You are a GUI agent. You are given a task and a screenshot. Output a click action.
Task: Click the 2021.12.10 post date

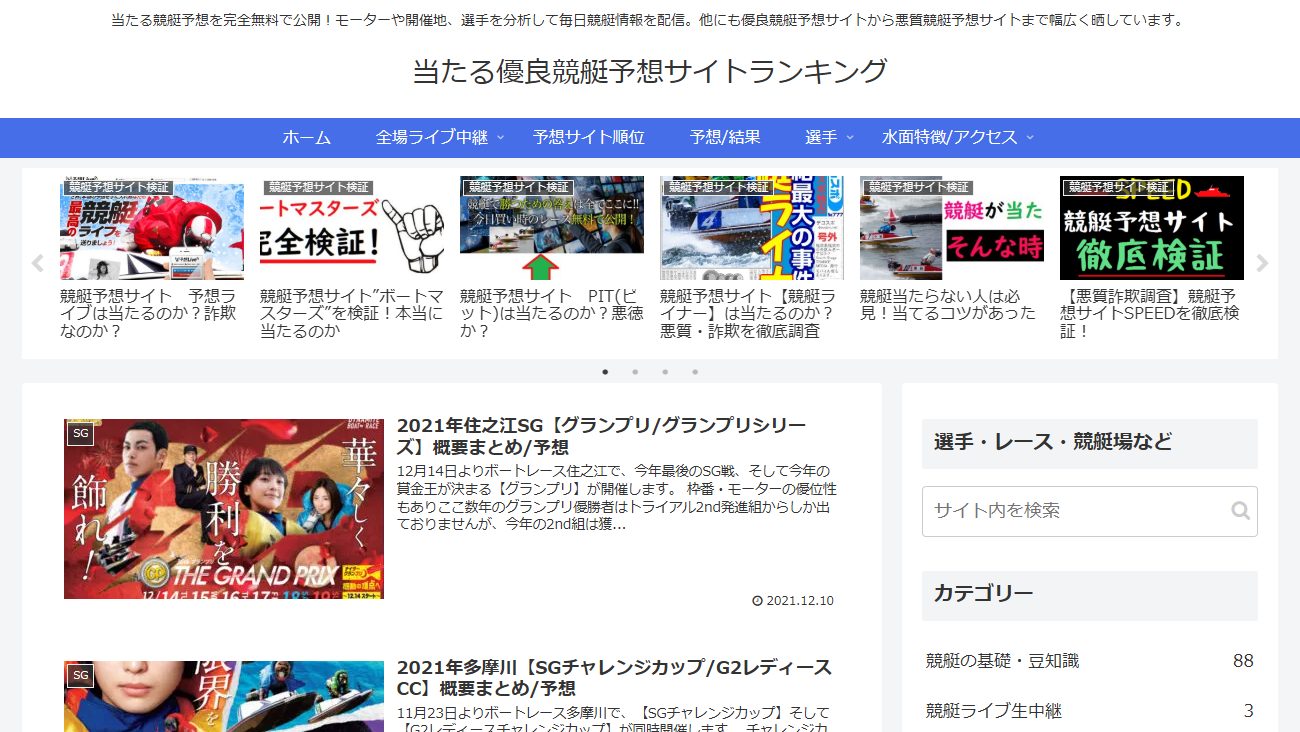pos(793,601)
